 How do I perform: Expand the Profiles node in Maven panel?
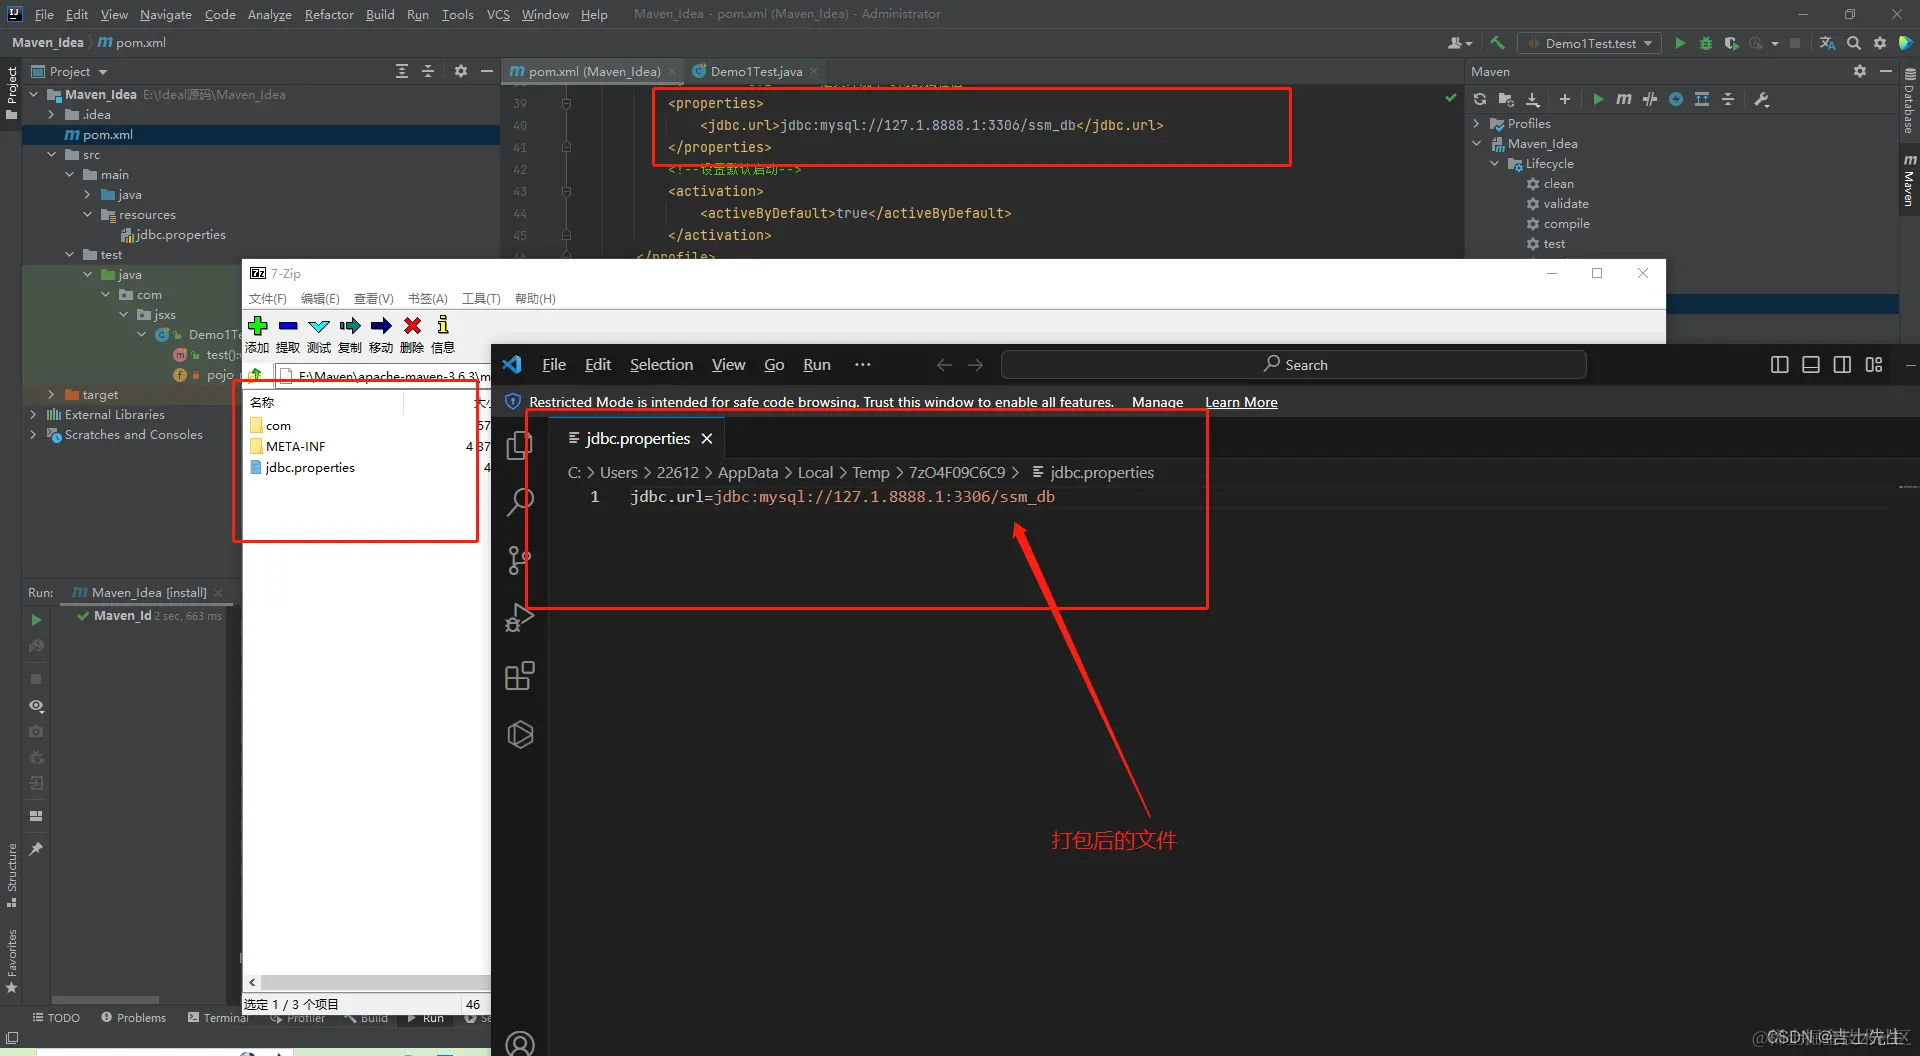[1477, 124]
